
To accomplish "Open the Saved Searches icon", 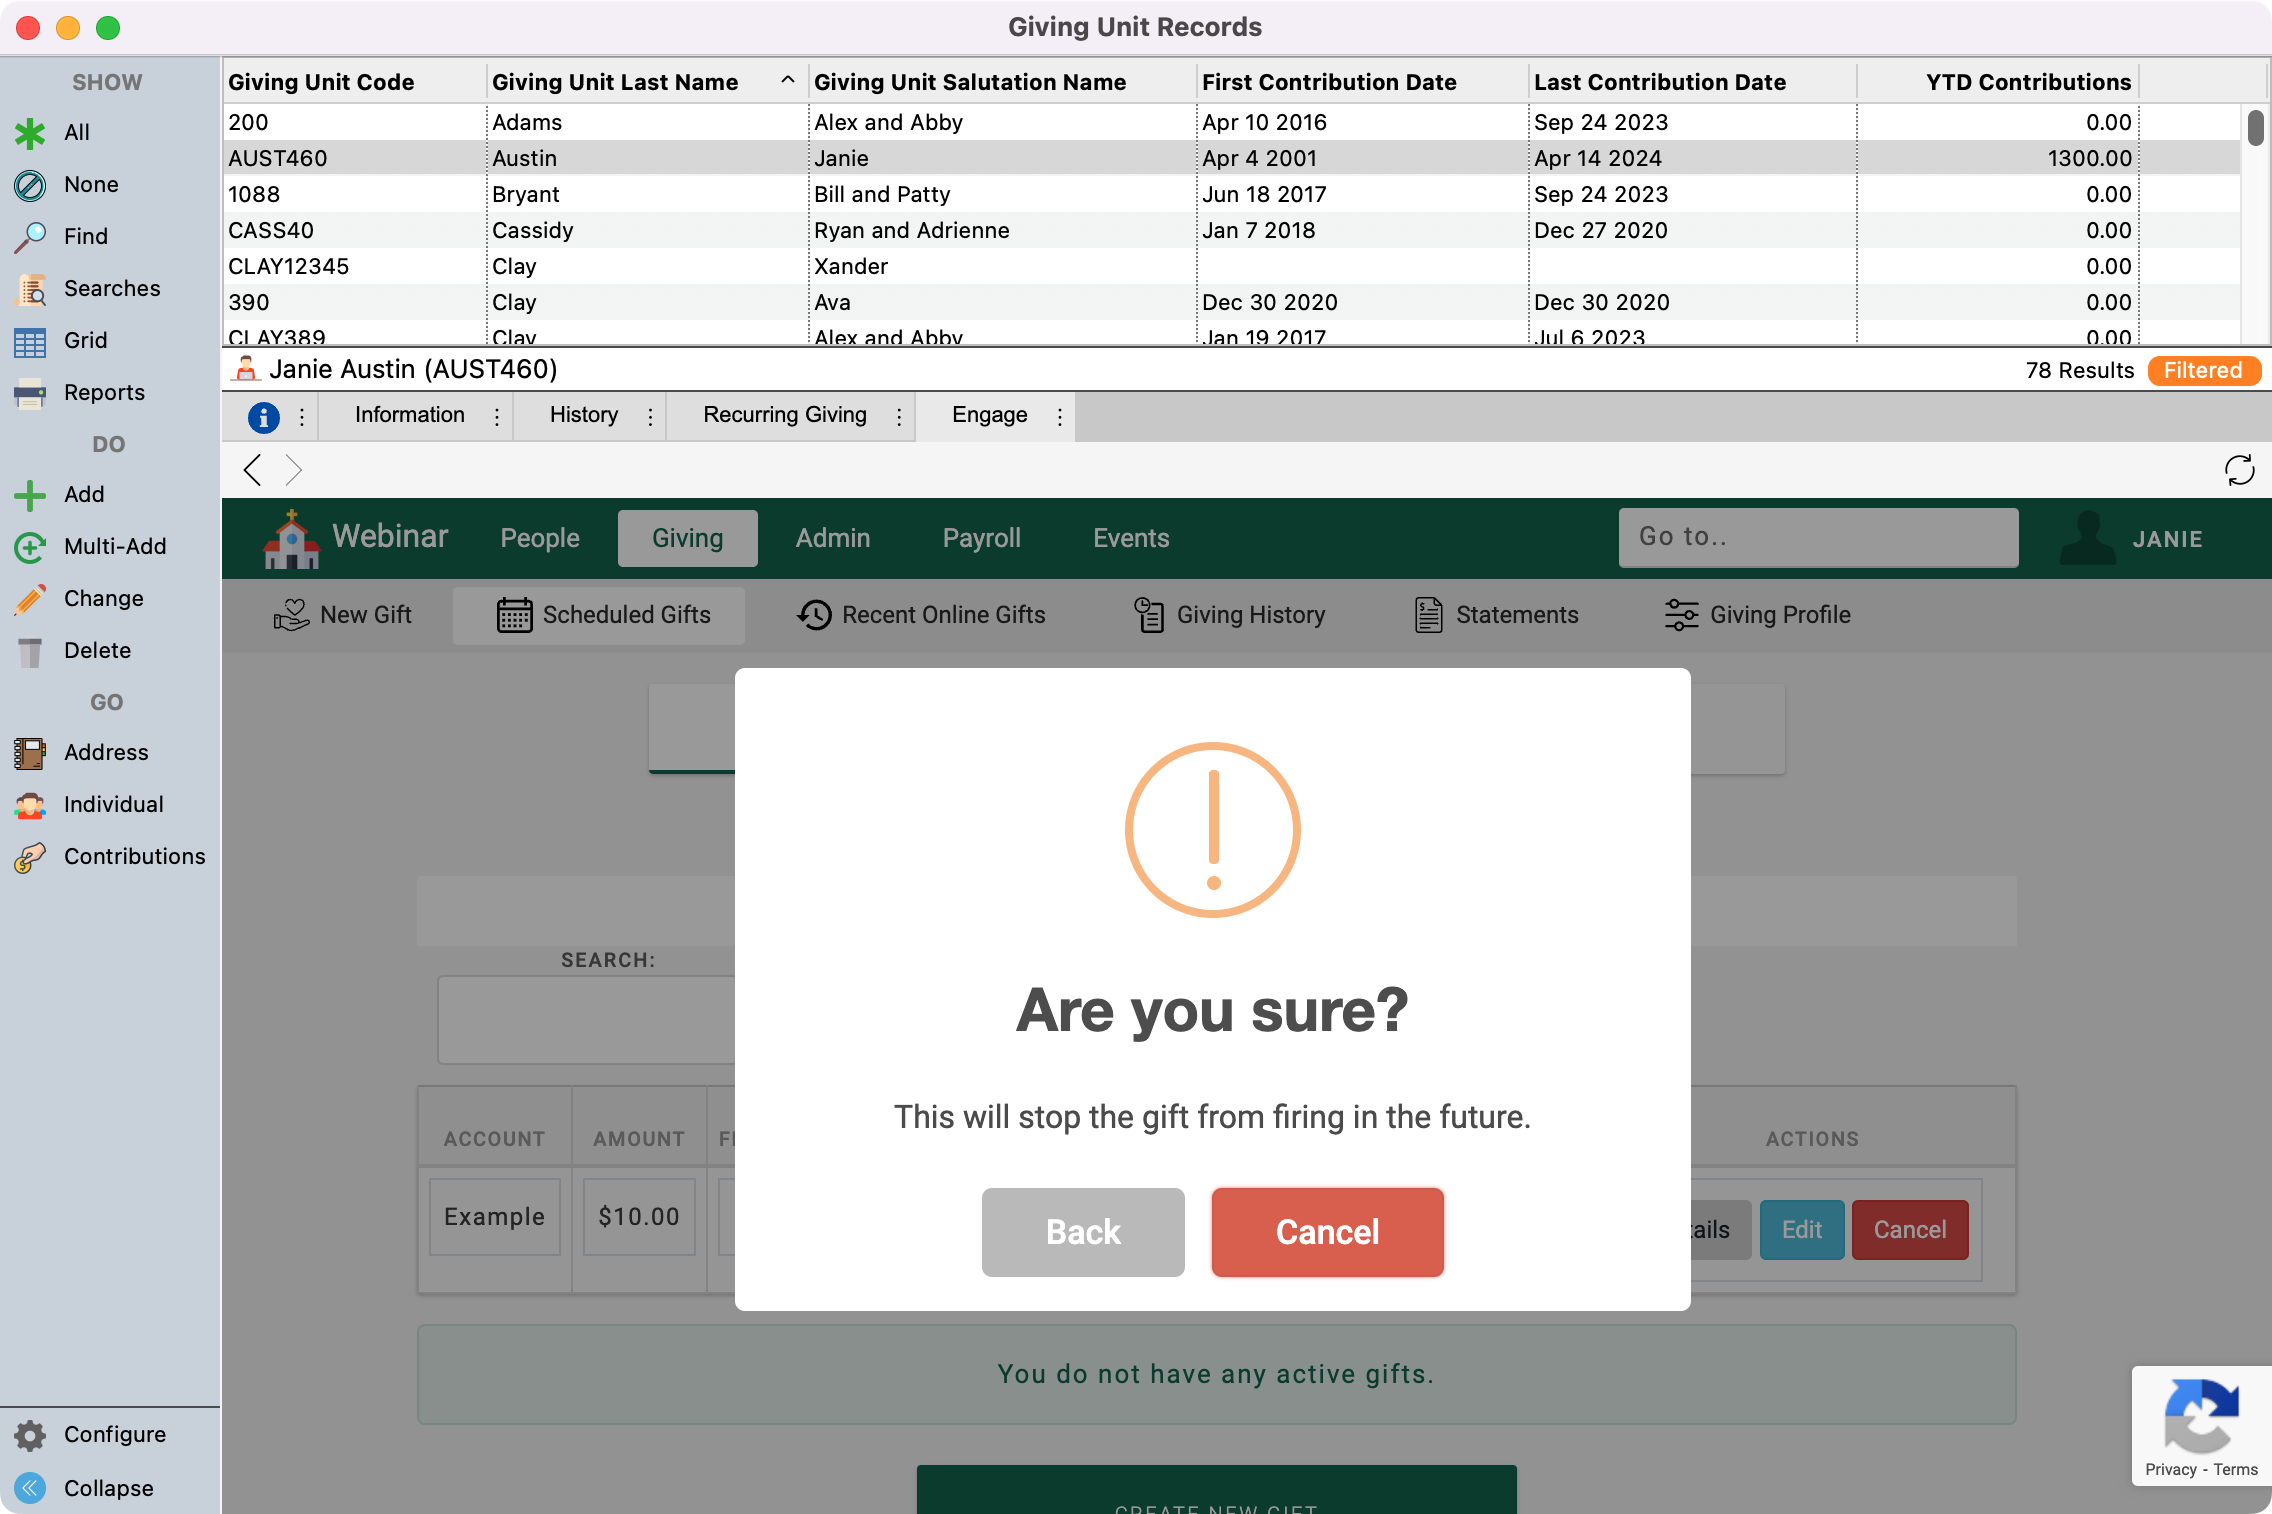I will [30, 289].
